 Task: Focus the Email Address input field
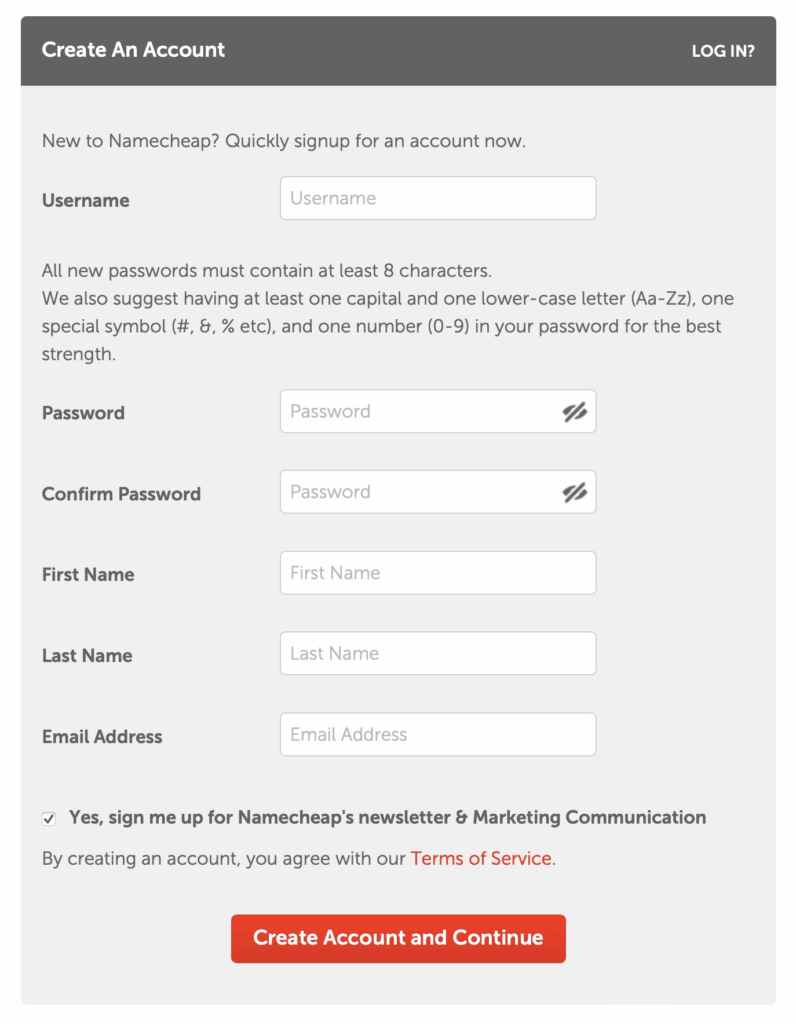tap(437, 734)
